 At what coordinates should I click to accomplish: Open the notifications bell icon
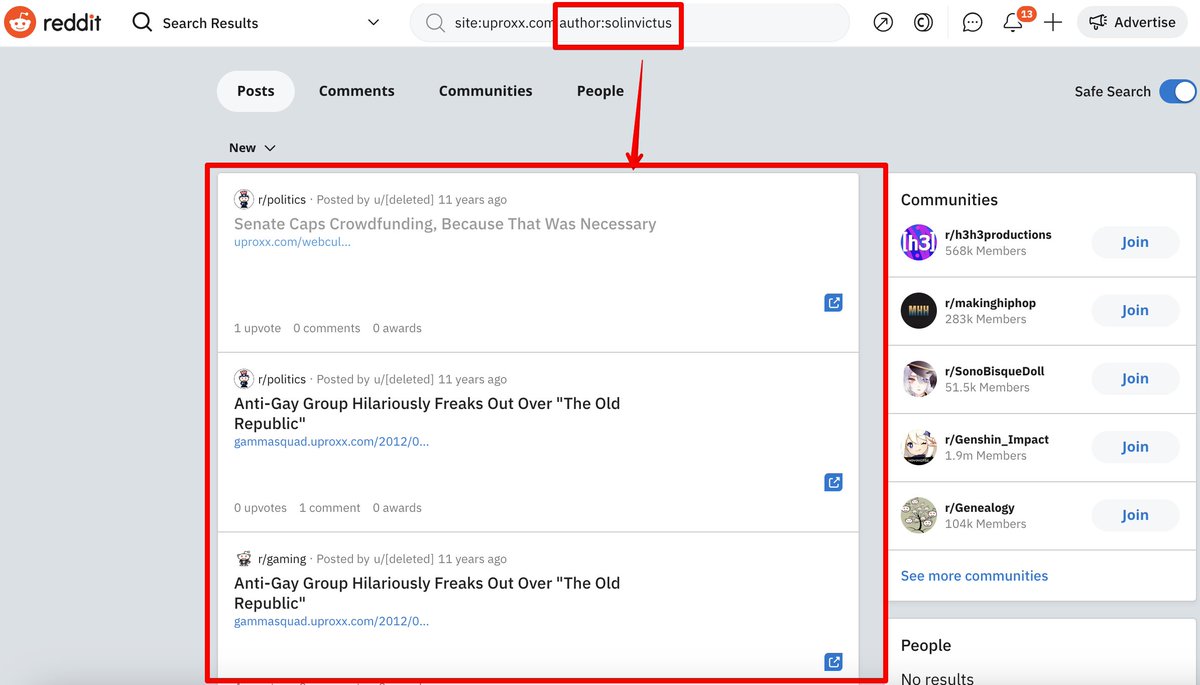[x=1013, y=22]
